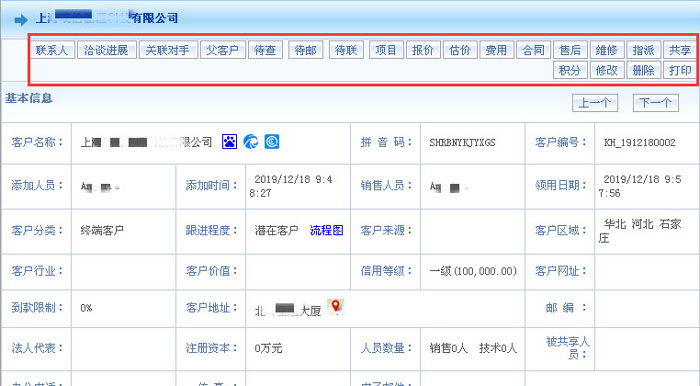
Task: Open the map pin beside customer address
Action: click(x=335, y=307)
